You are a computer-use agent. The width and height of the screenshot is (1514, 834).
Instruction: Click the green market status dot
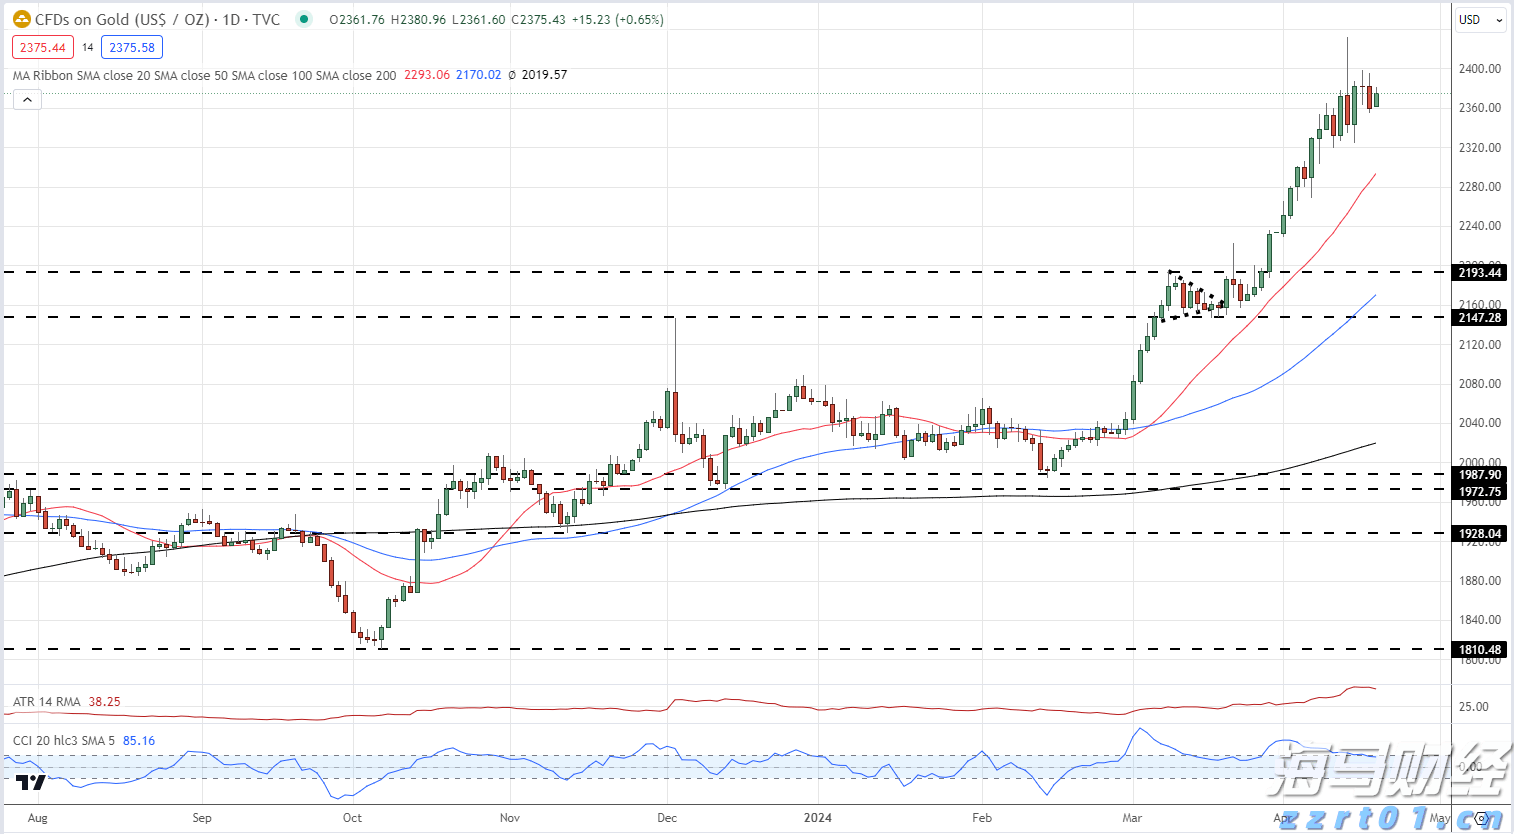coord(304,19)
